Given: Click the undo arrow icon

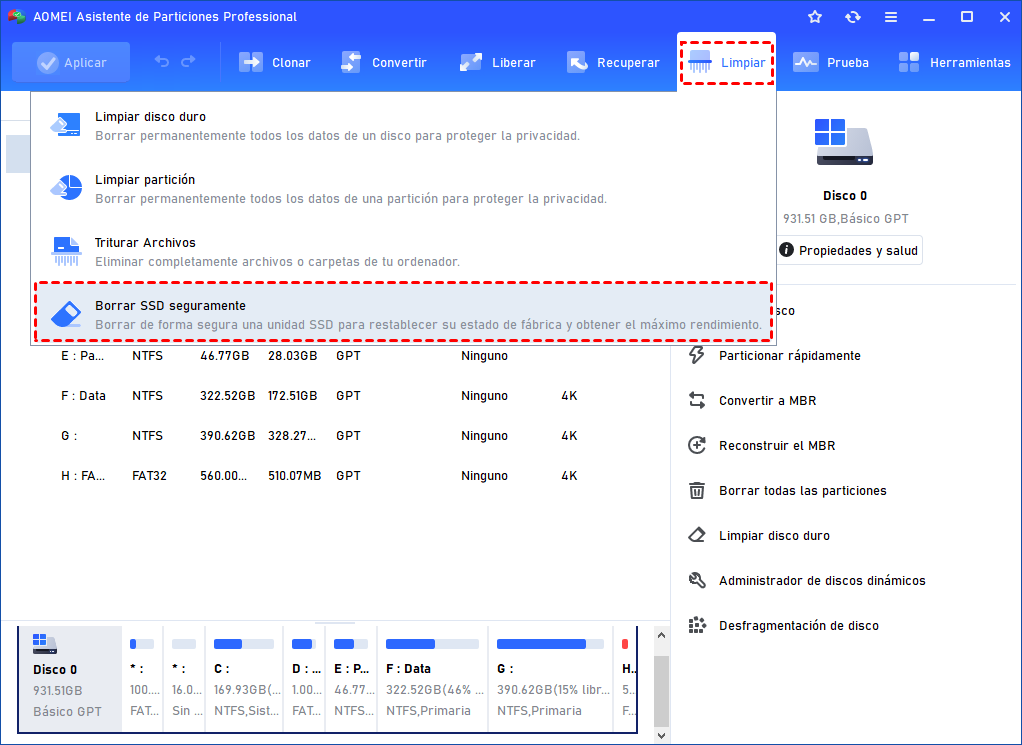Looking at the screenshot, I should [x=162, y=62].
